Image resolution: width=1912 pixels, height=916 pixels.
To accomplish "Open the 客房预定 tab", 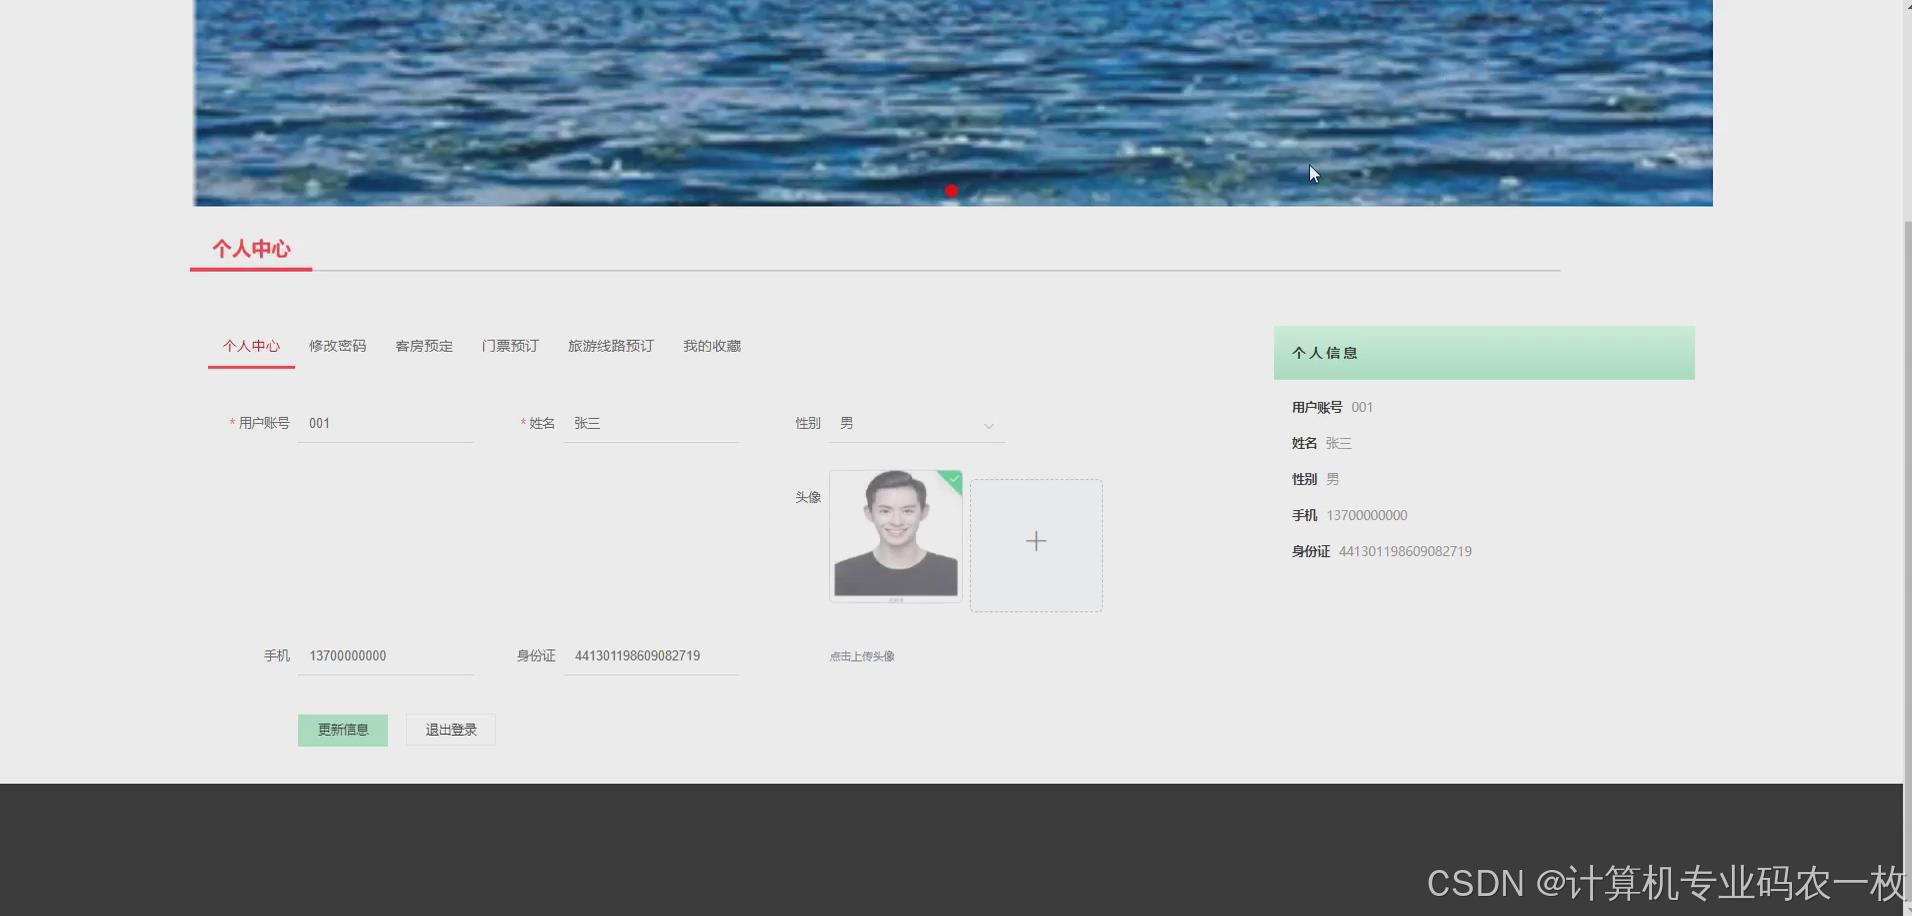I will (x=423, y=345).
